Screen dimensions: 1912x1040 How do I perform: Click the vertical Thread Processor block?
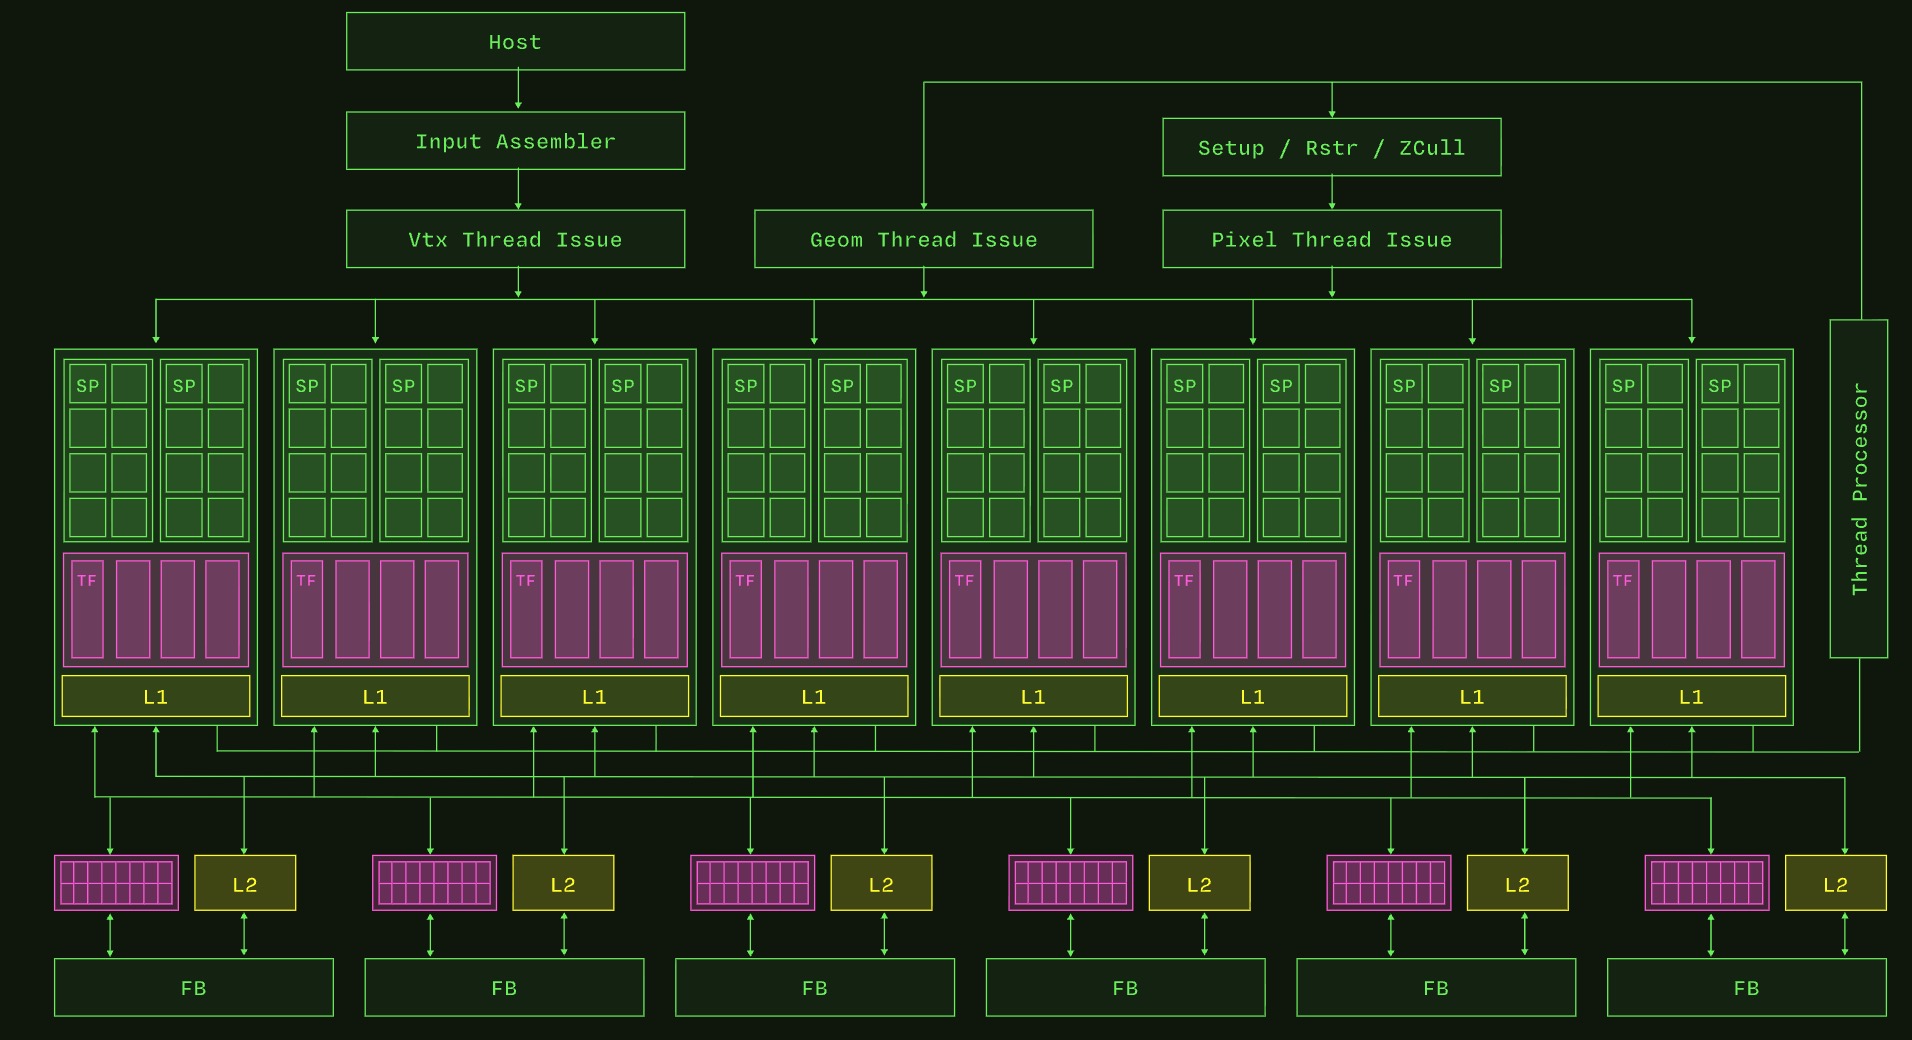pyautogui.click(x=1858, y=489)
